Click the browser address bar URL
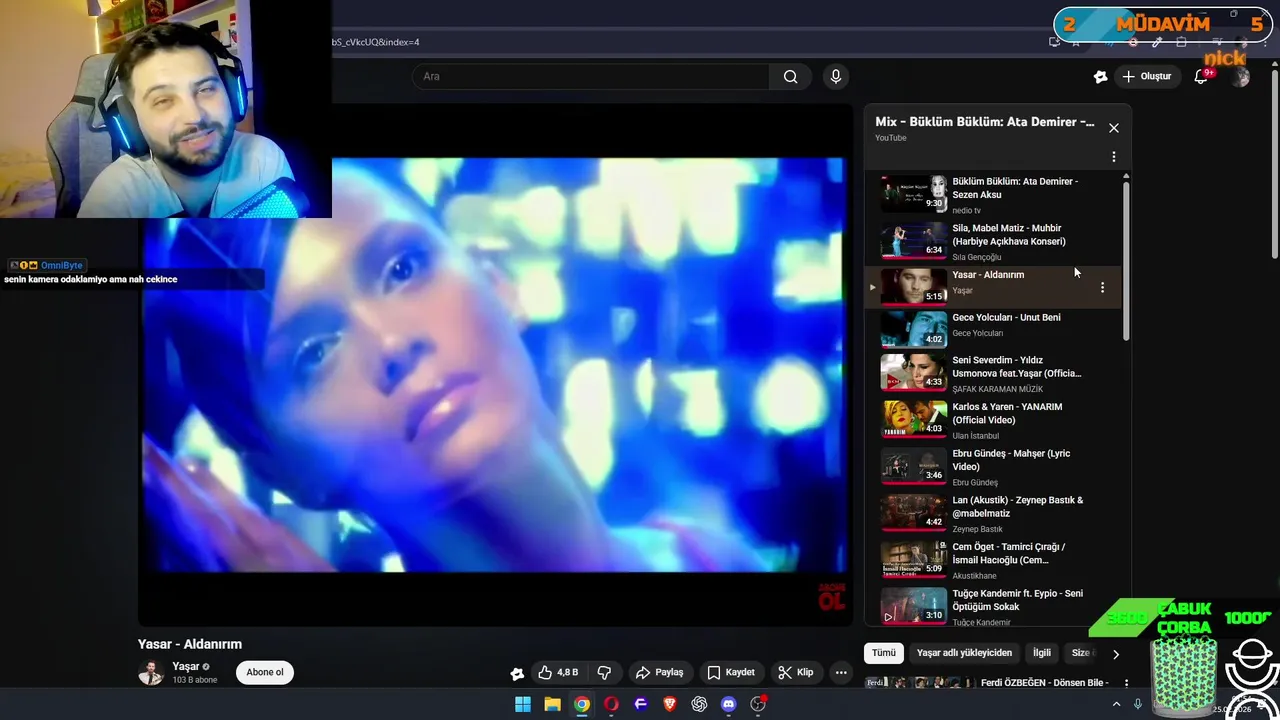 pos(376,42)
